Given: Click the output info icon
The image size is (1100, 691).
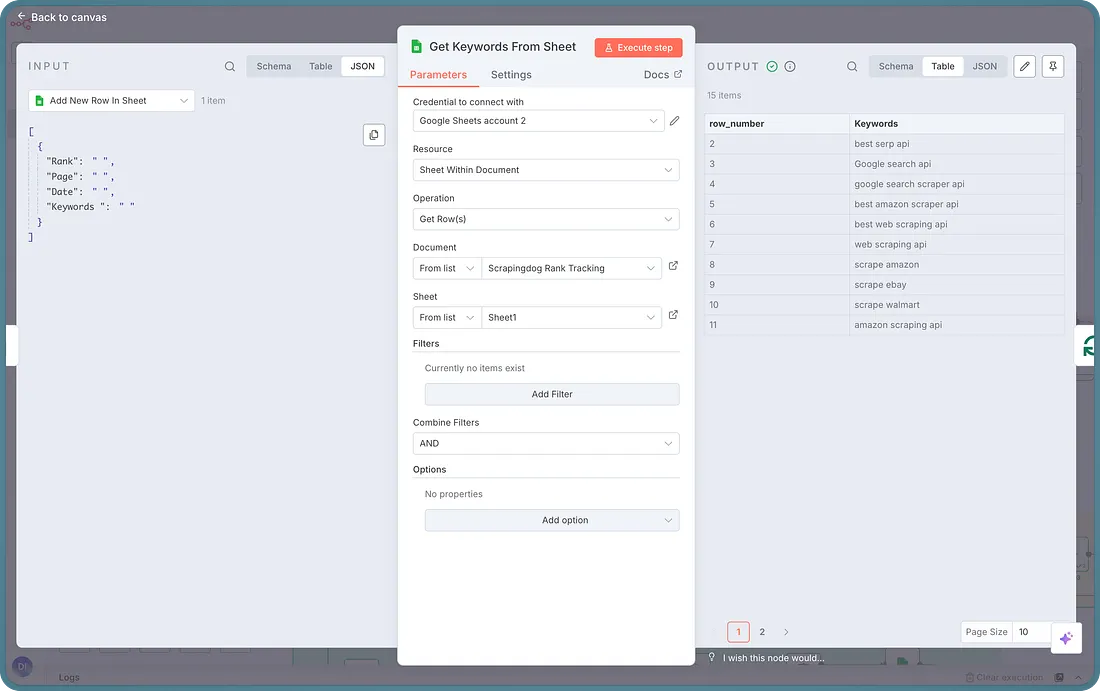Looking at the screenshot, I should tap(790, 67).
